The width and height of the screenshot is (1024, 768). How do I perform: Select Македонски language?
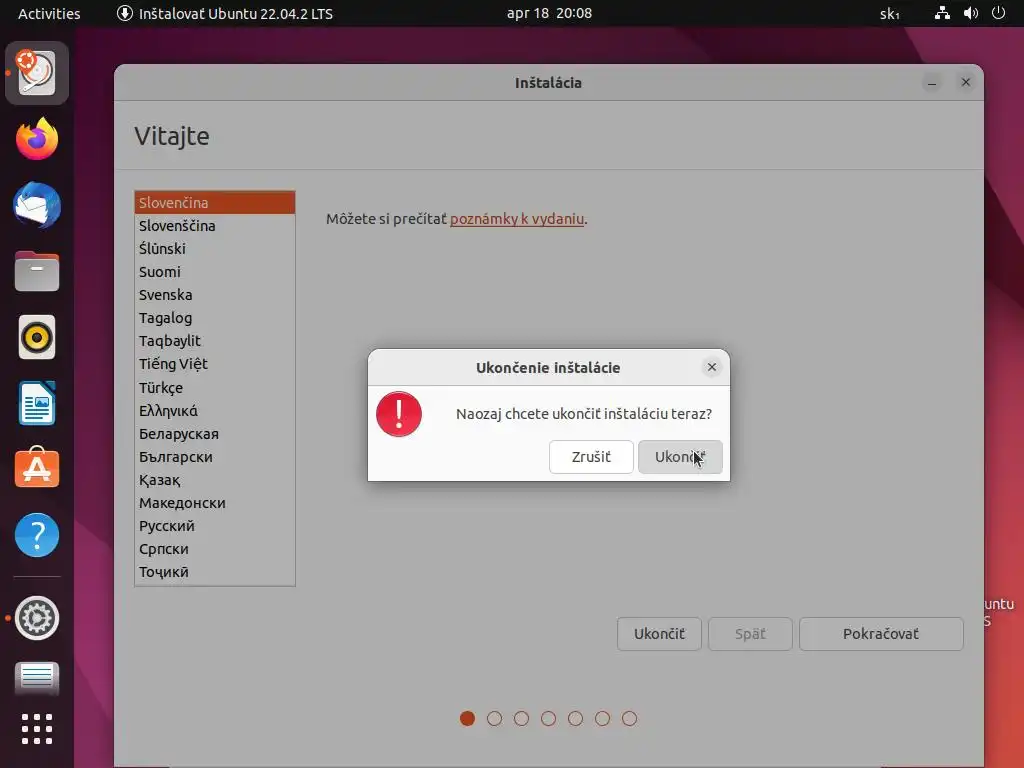[x=215, y=503]
